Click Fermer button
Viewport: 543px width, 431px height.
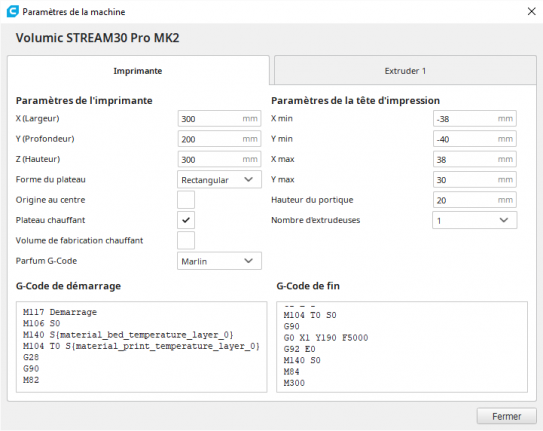[x=506, y=416]
